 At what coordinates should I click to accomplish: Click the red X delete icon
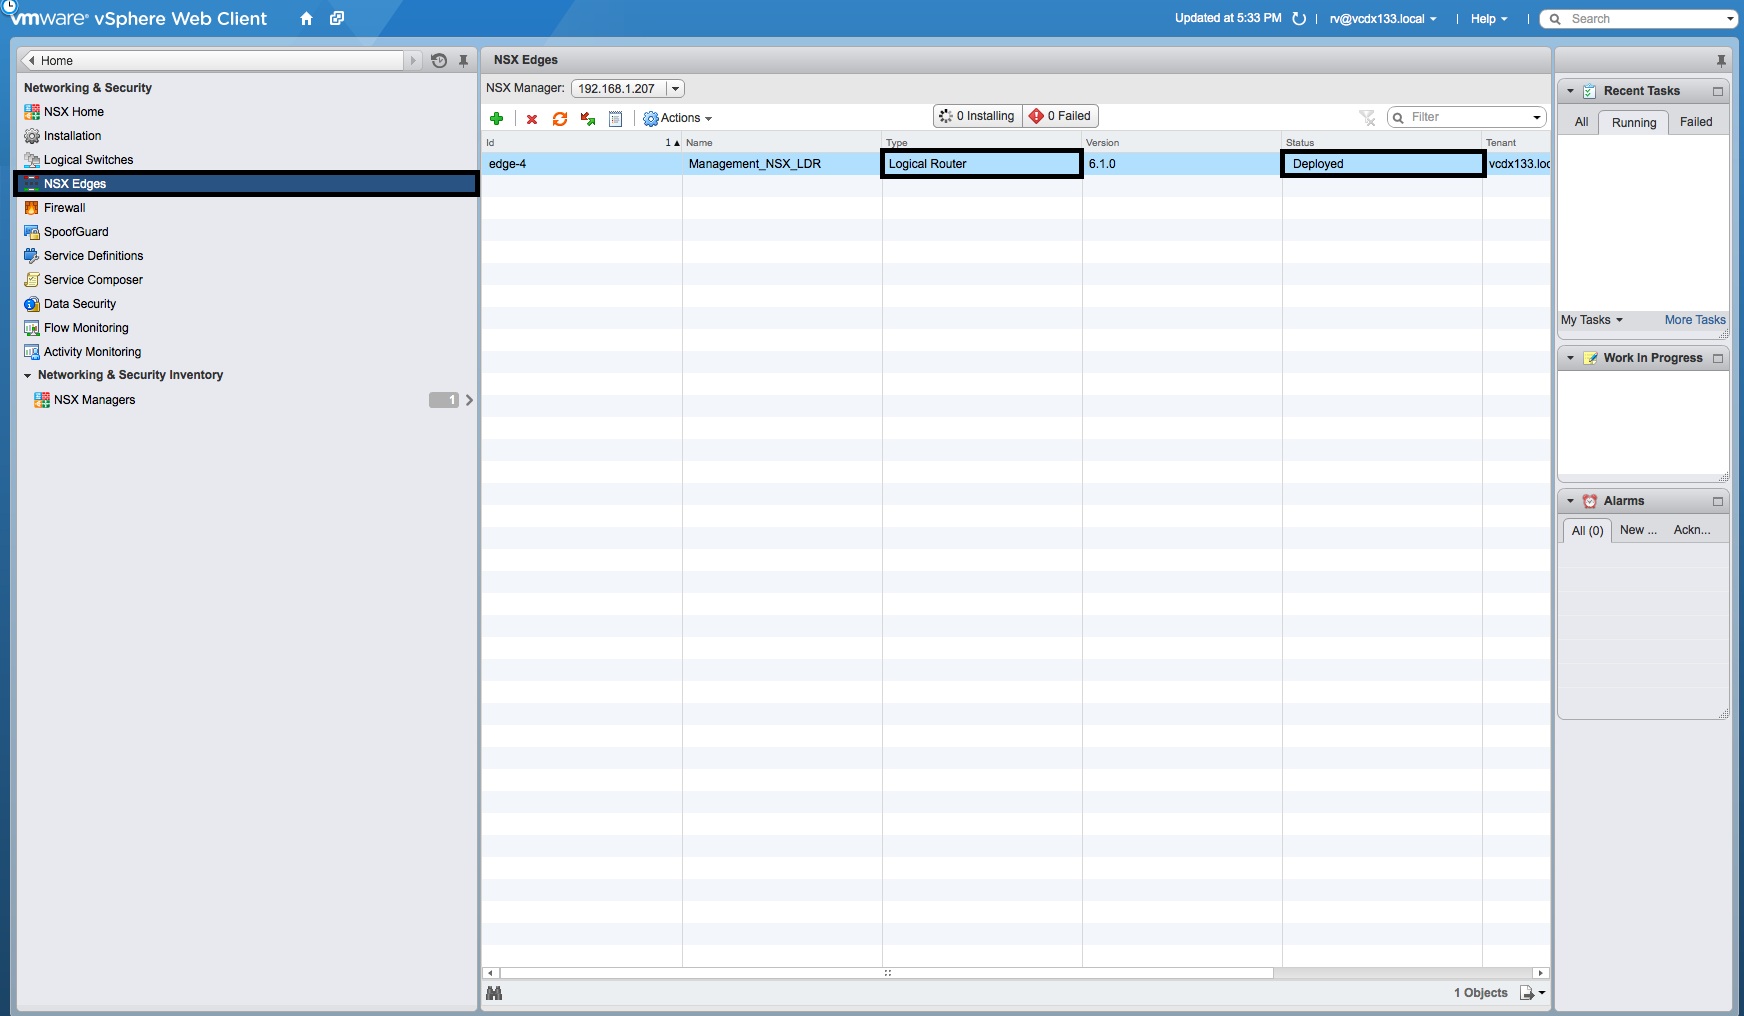click(532, 119)
